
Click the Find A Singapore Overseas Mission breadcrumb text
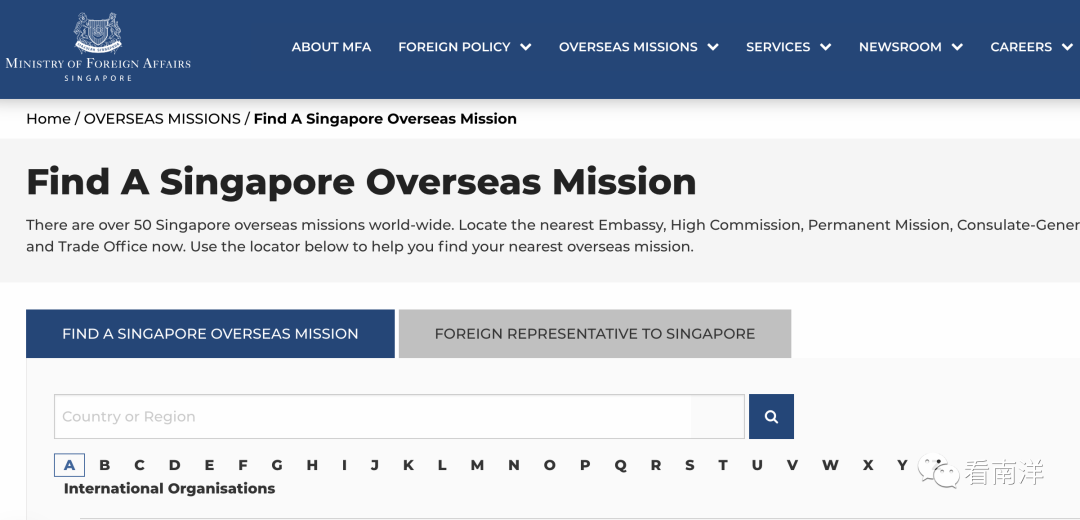click(x=385, y=118)
